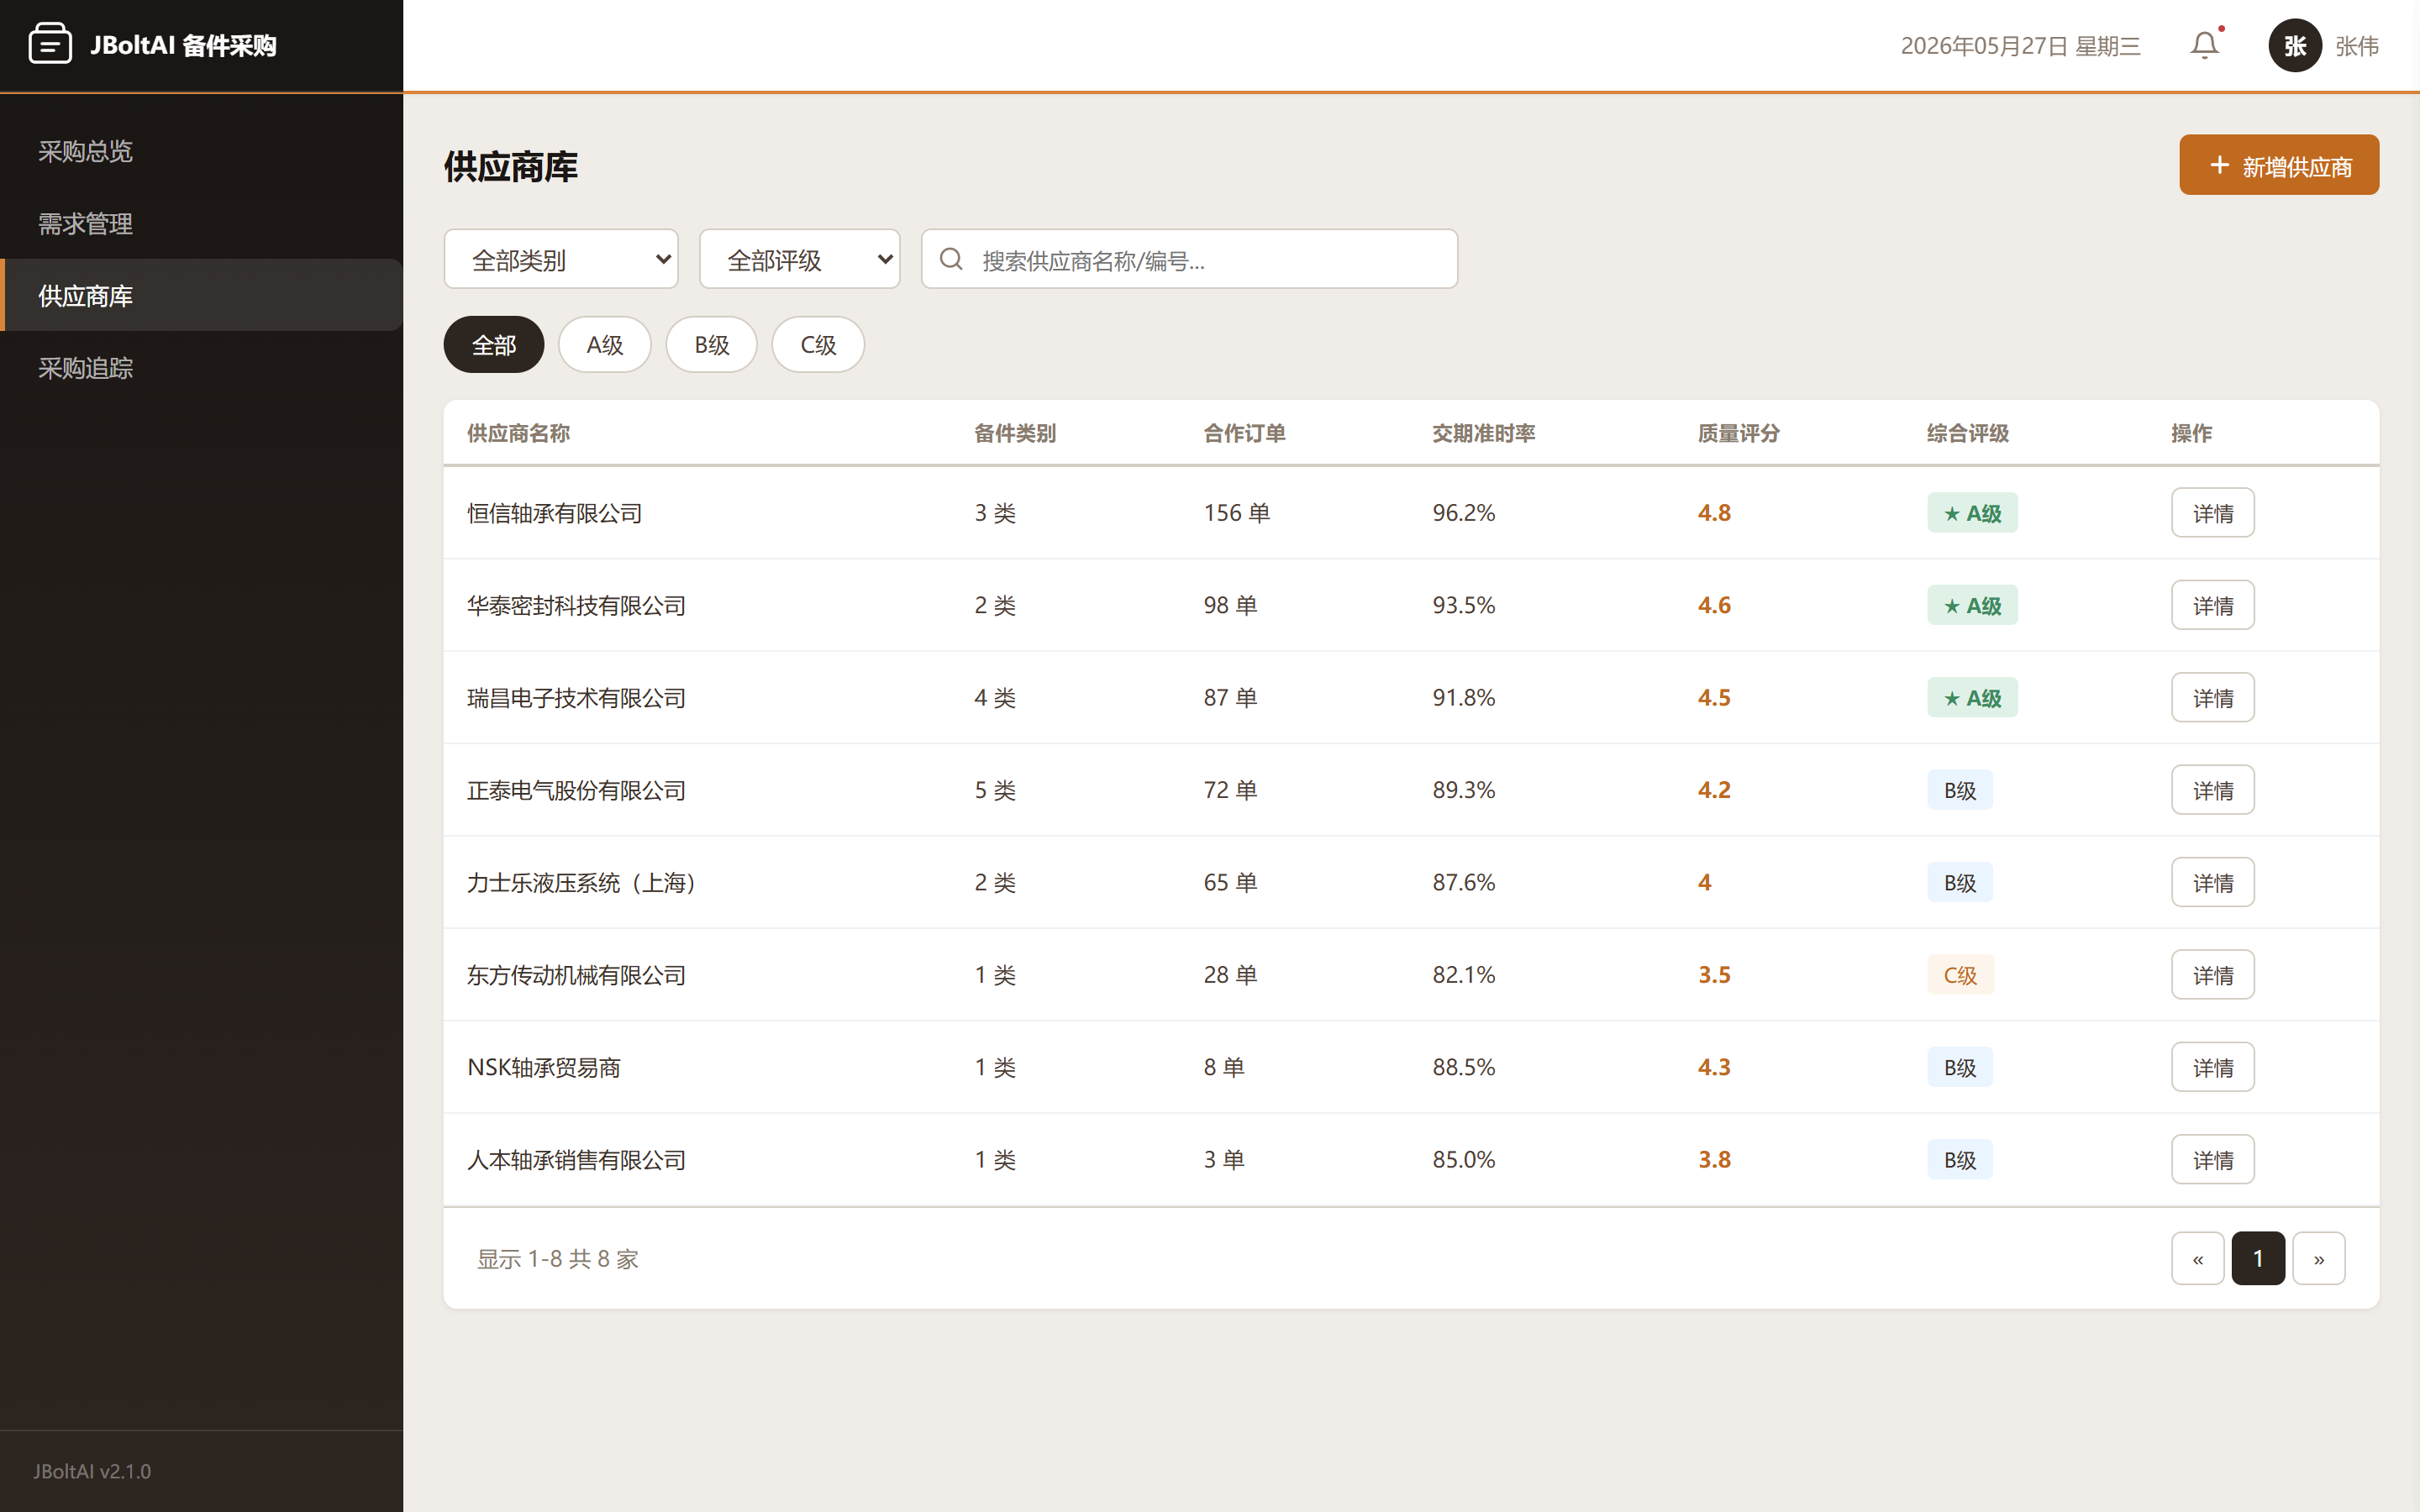Click A级 badge for 华泰密封科技有限公司

coord(1972,605)
